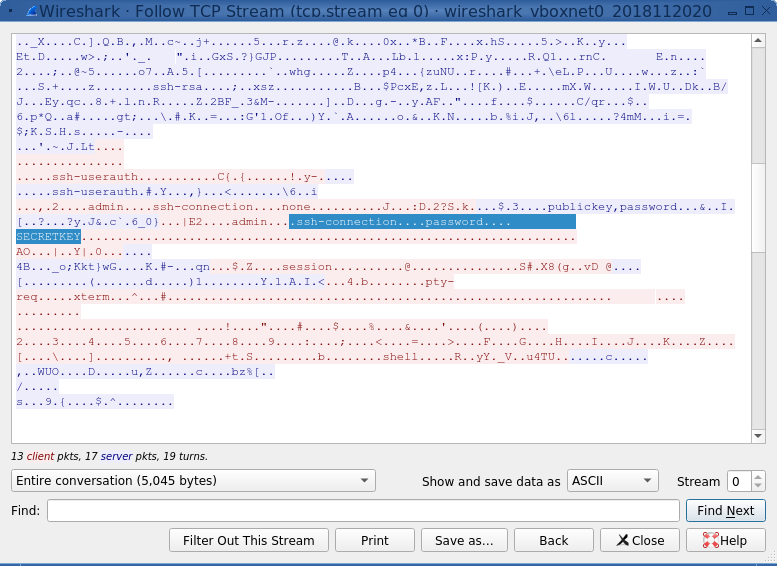Open the Save as... dialog
The width and height of the screenshot is (777, 566).
[x=464, y=540]
